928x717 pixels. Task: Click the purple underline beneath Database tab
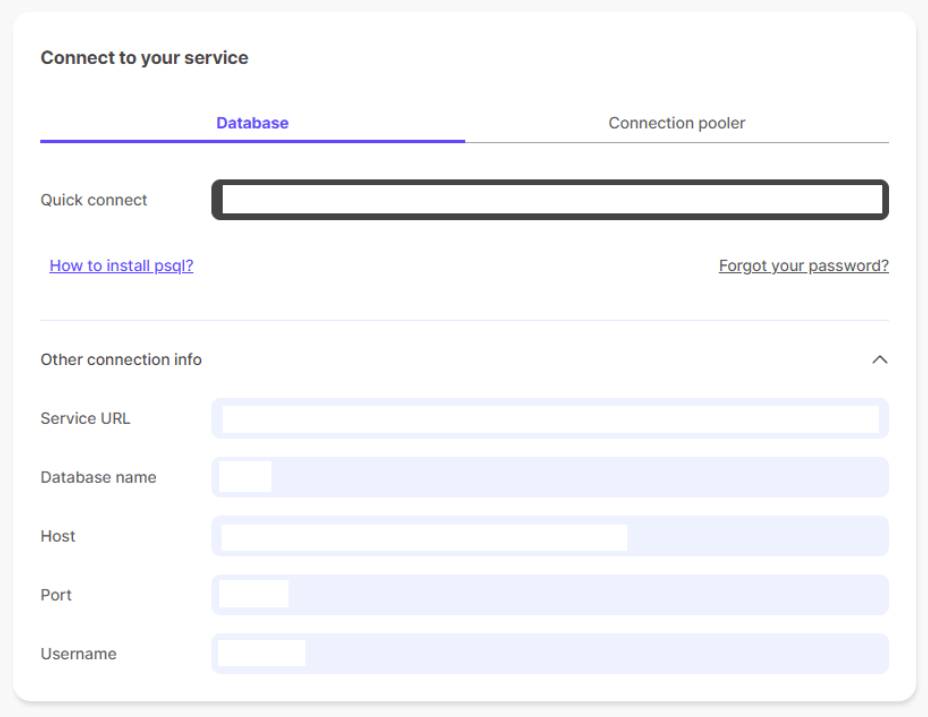click(252, 141)
